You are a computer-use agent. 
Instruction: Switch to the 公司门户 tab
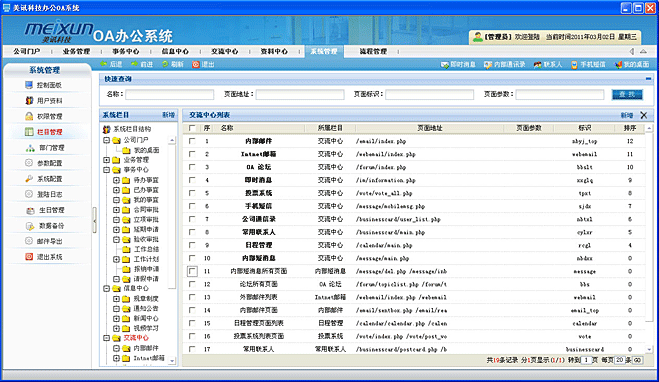26,51
